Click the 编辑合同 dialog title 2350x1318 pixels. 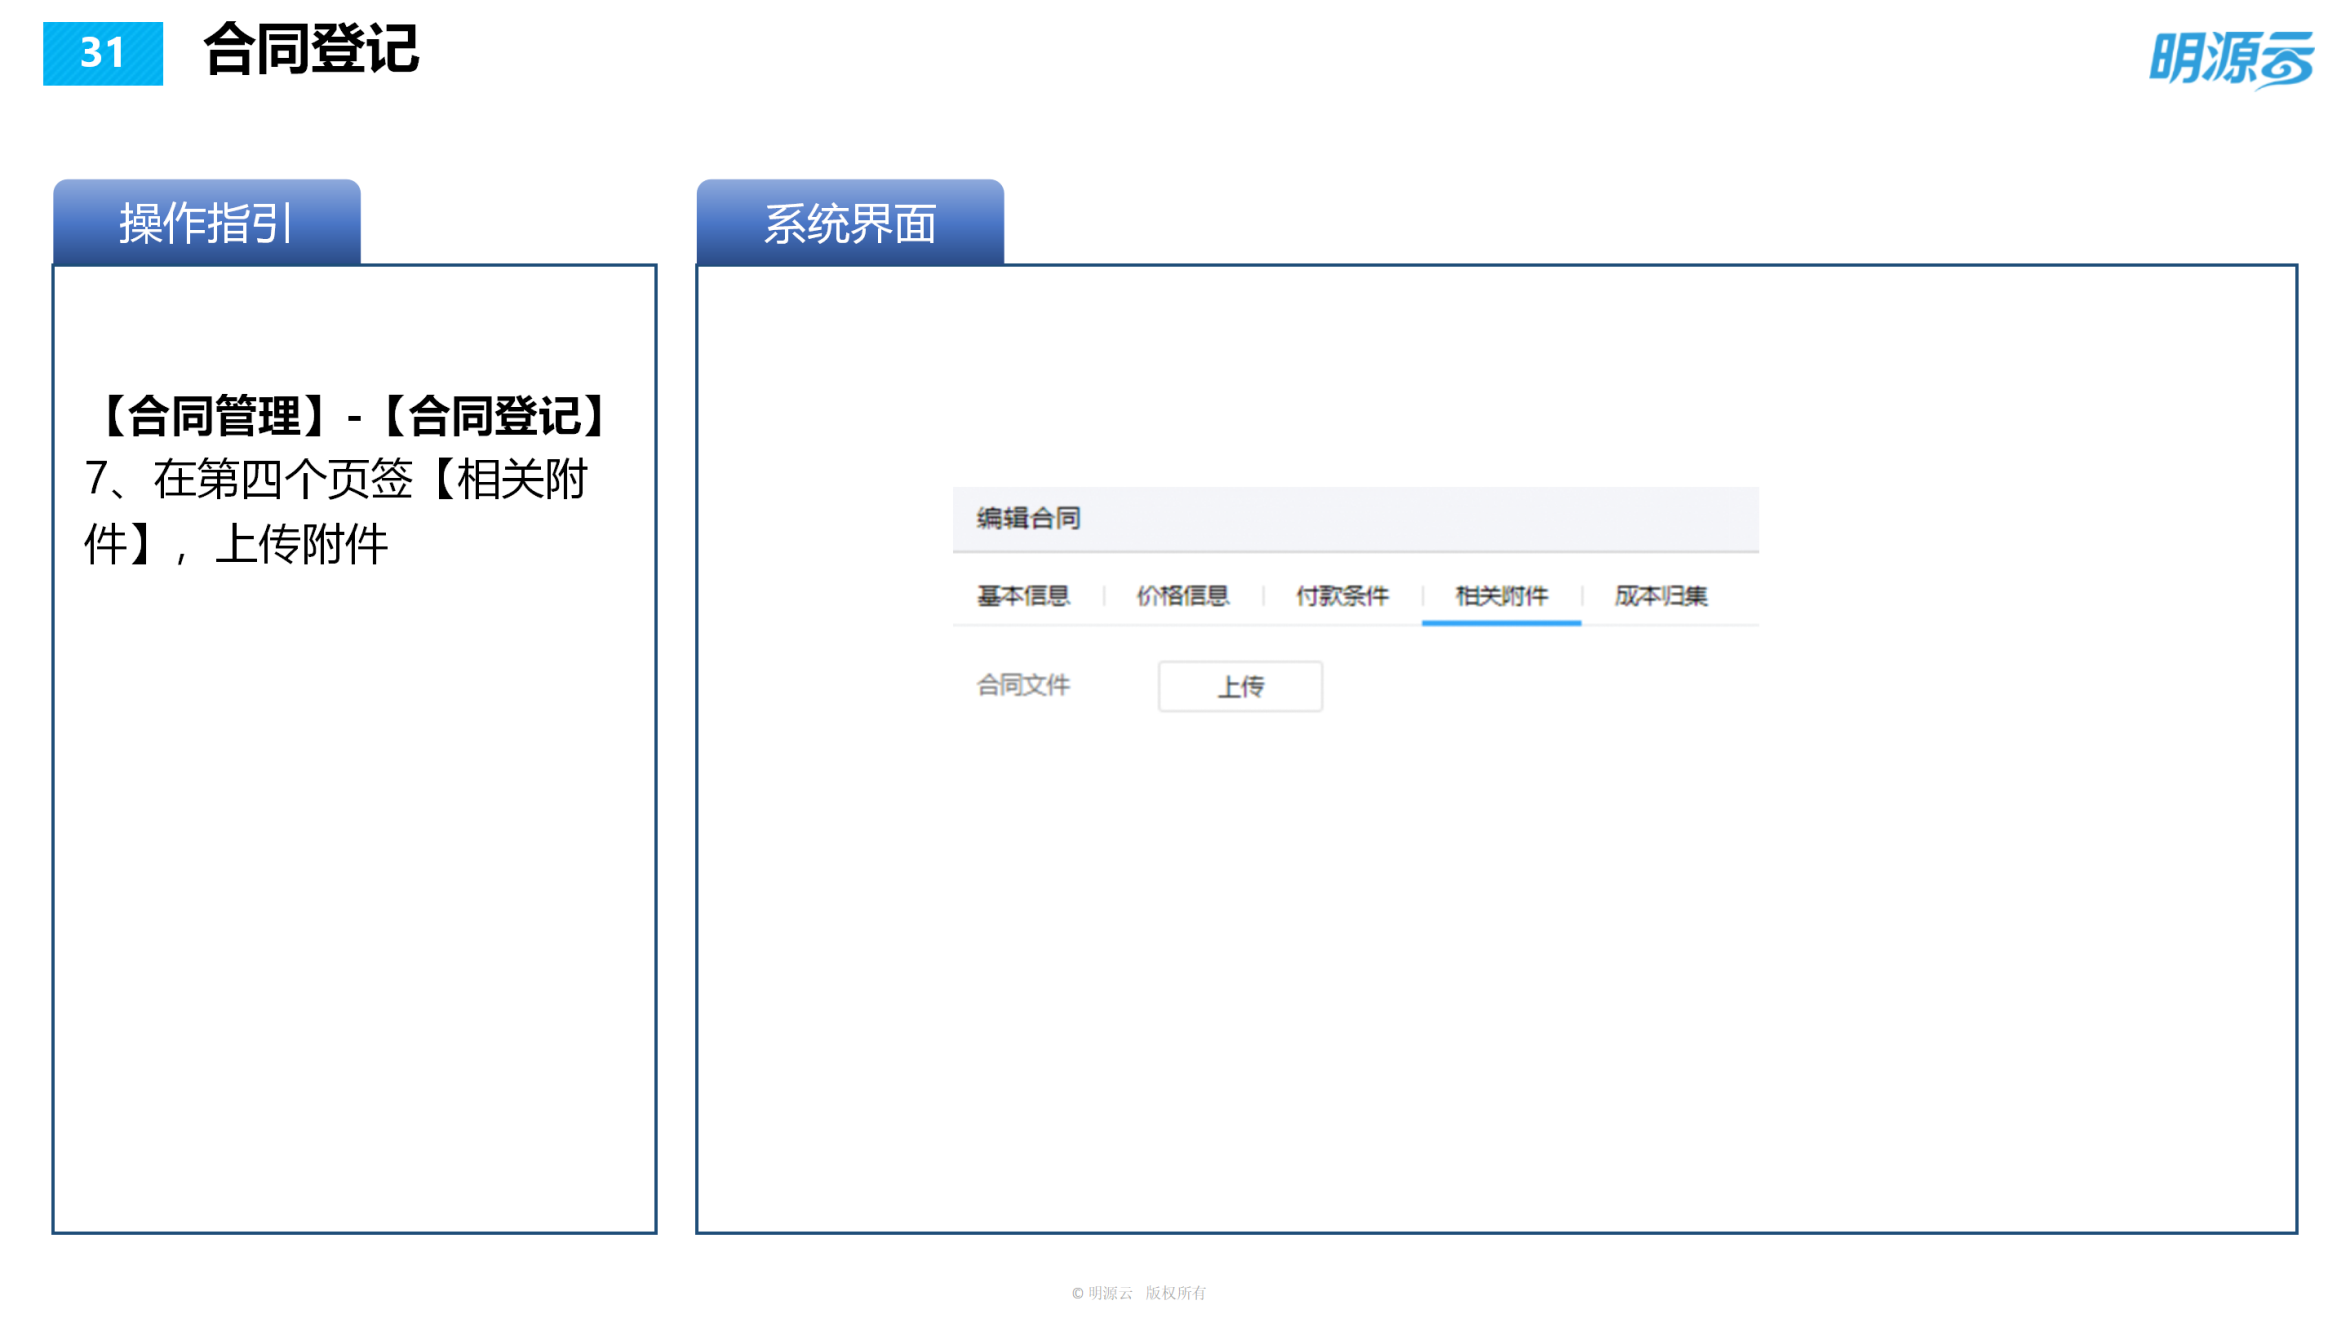[x=1026, y=518]
